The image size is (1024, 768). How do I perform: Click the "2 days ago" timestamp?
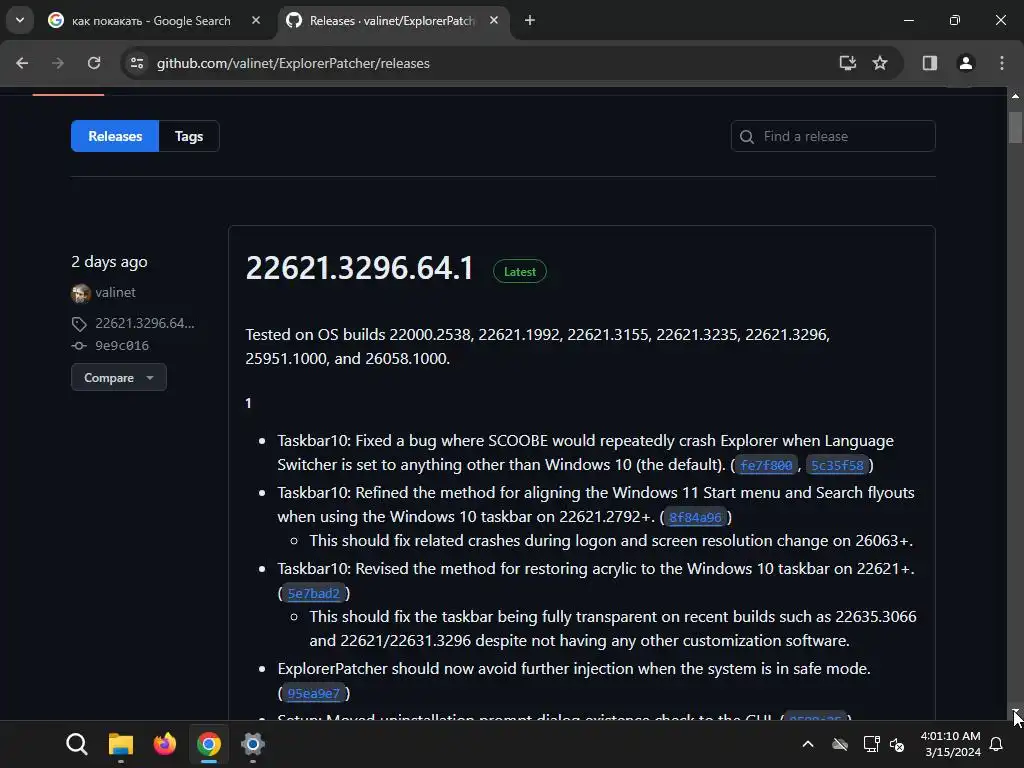point(109,262)
